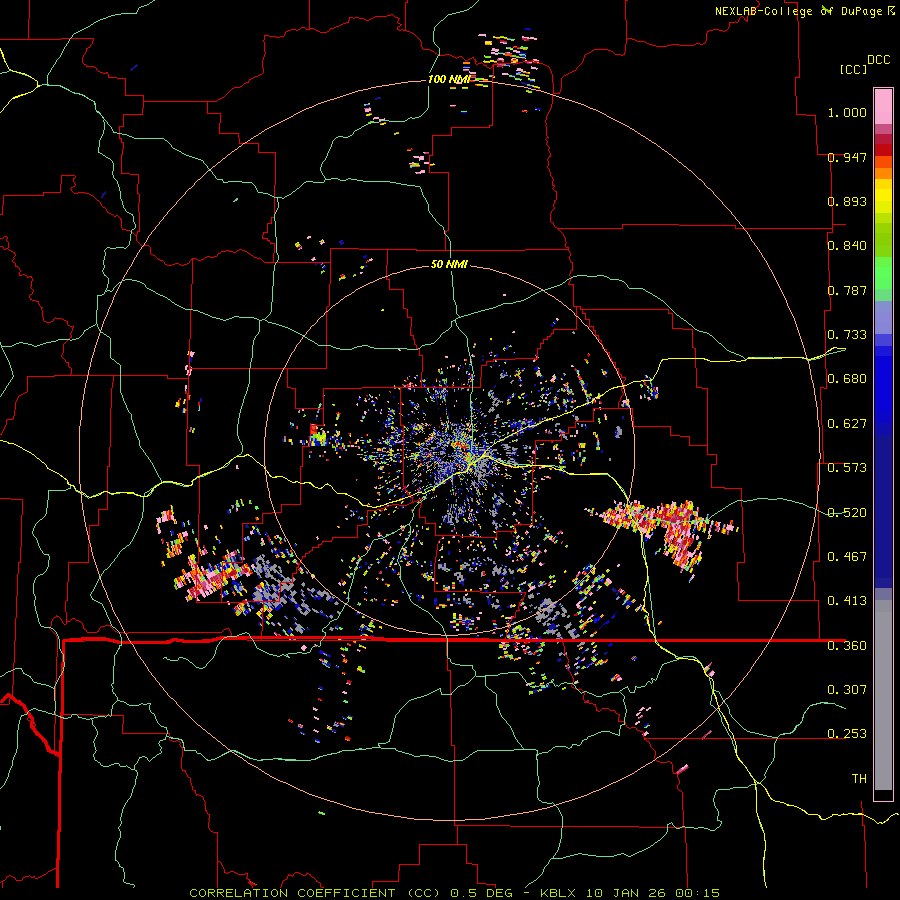The width and height of the screenshot is (900, 900).
Task: Click the 1.000 color scale value
Action: coord(847,112)
